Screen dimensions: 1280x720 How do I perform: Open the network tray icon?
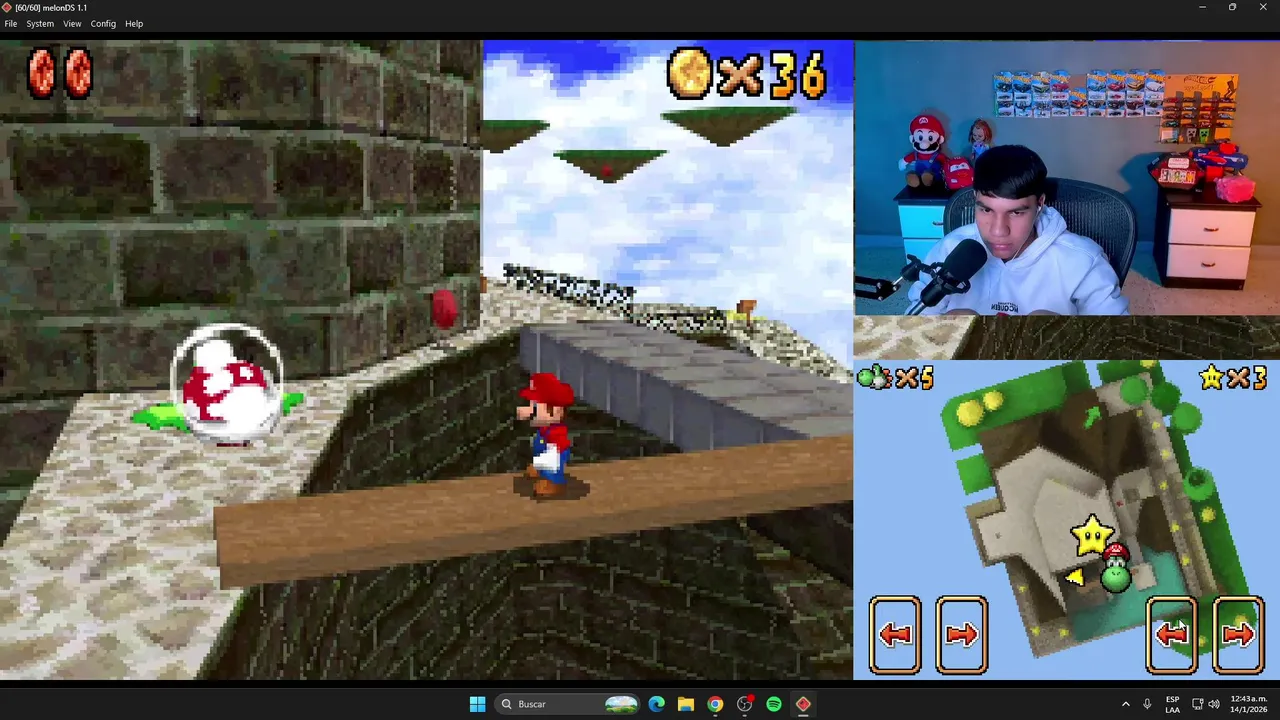(1197, 704)
